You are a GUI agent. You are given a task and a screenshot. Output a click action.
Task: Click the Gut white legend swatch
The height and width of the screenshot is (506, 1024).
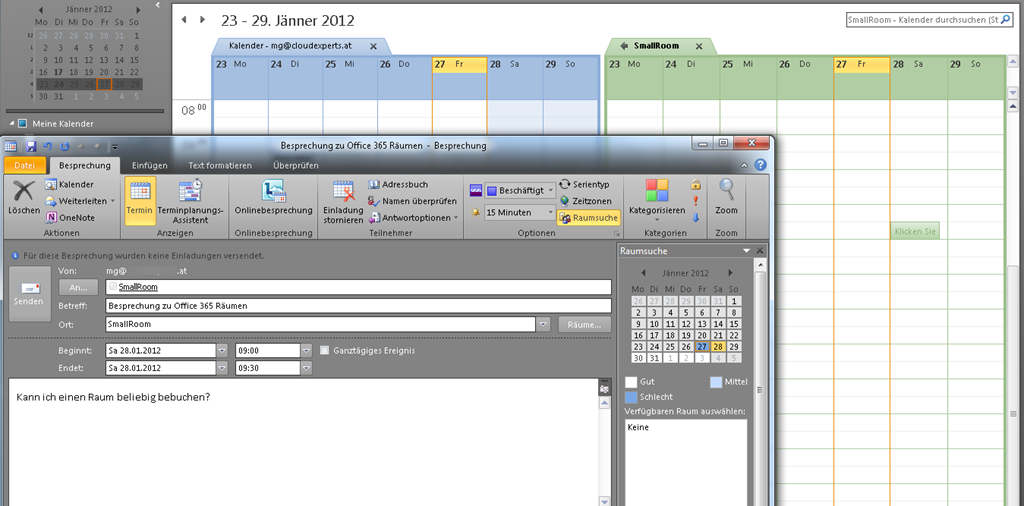631,382
